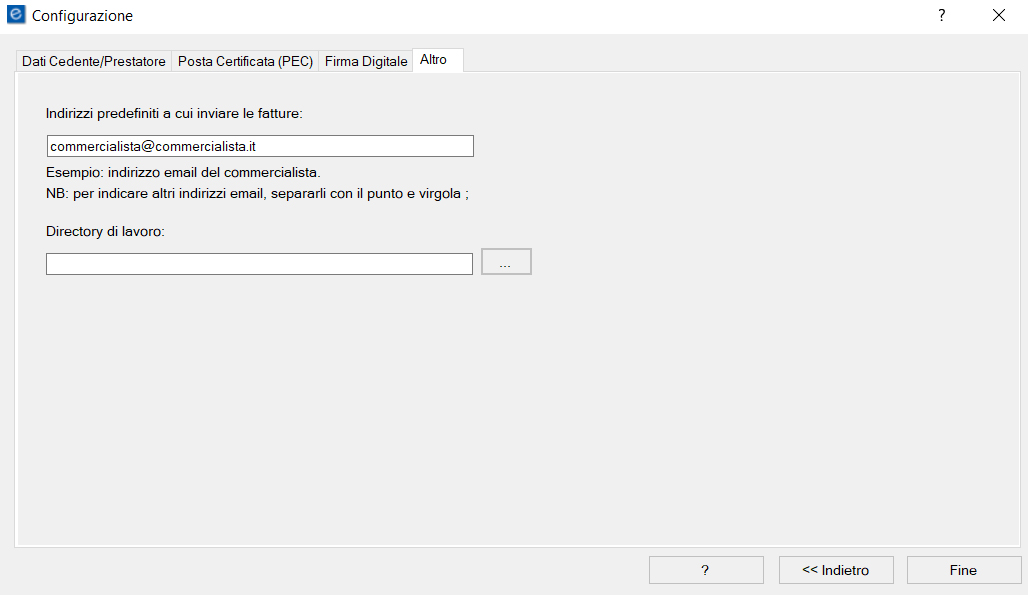Click the "Indirizzi predefiniti a cui inviare le fatture" label
The image size is (1028, 595).
pyautogui.click(x=174, y=113)
